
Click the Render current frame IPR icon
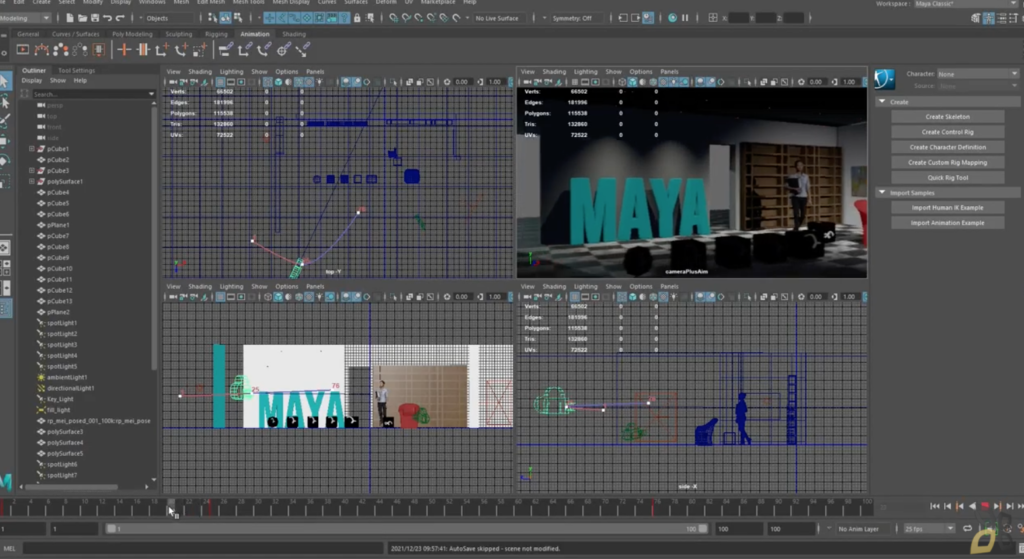tap(672, 18)
